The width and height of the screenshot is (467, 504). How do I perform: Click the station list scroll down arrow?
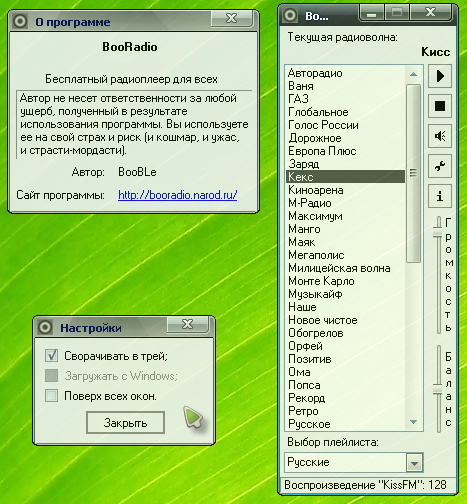click(x=413, y=422)
